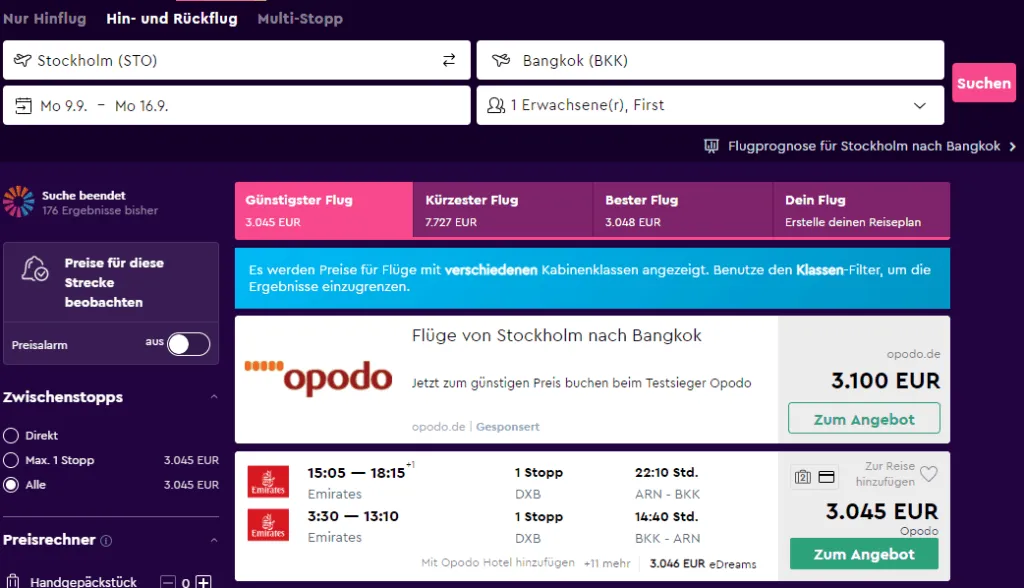
Task: Sort by Kürzester Flug tab
Action: pyautogui.click(x=502, y=210)
